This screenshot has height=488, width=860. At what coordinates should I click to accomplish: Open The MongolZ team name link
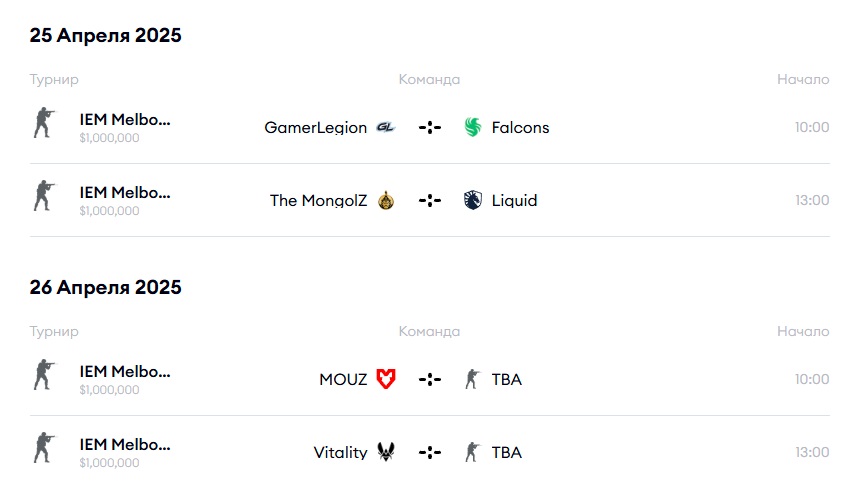[x=318, y=201]
